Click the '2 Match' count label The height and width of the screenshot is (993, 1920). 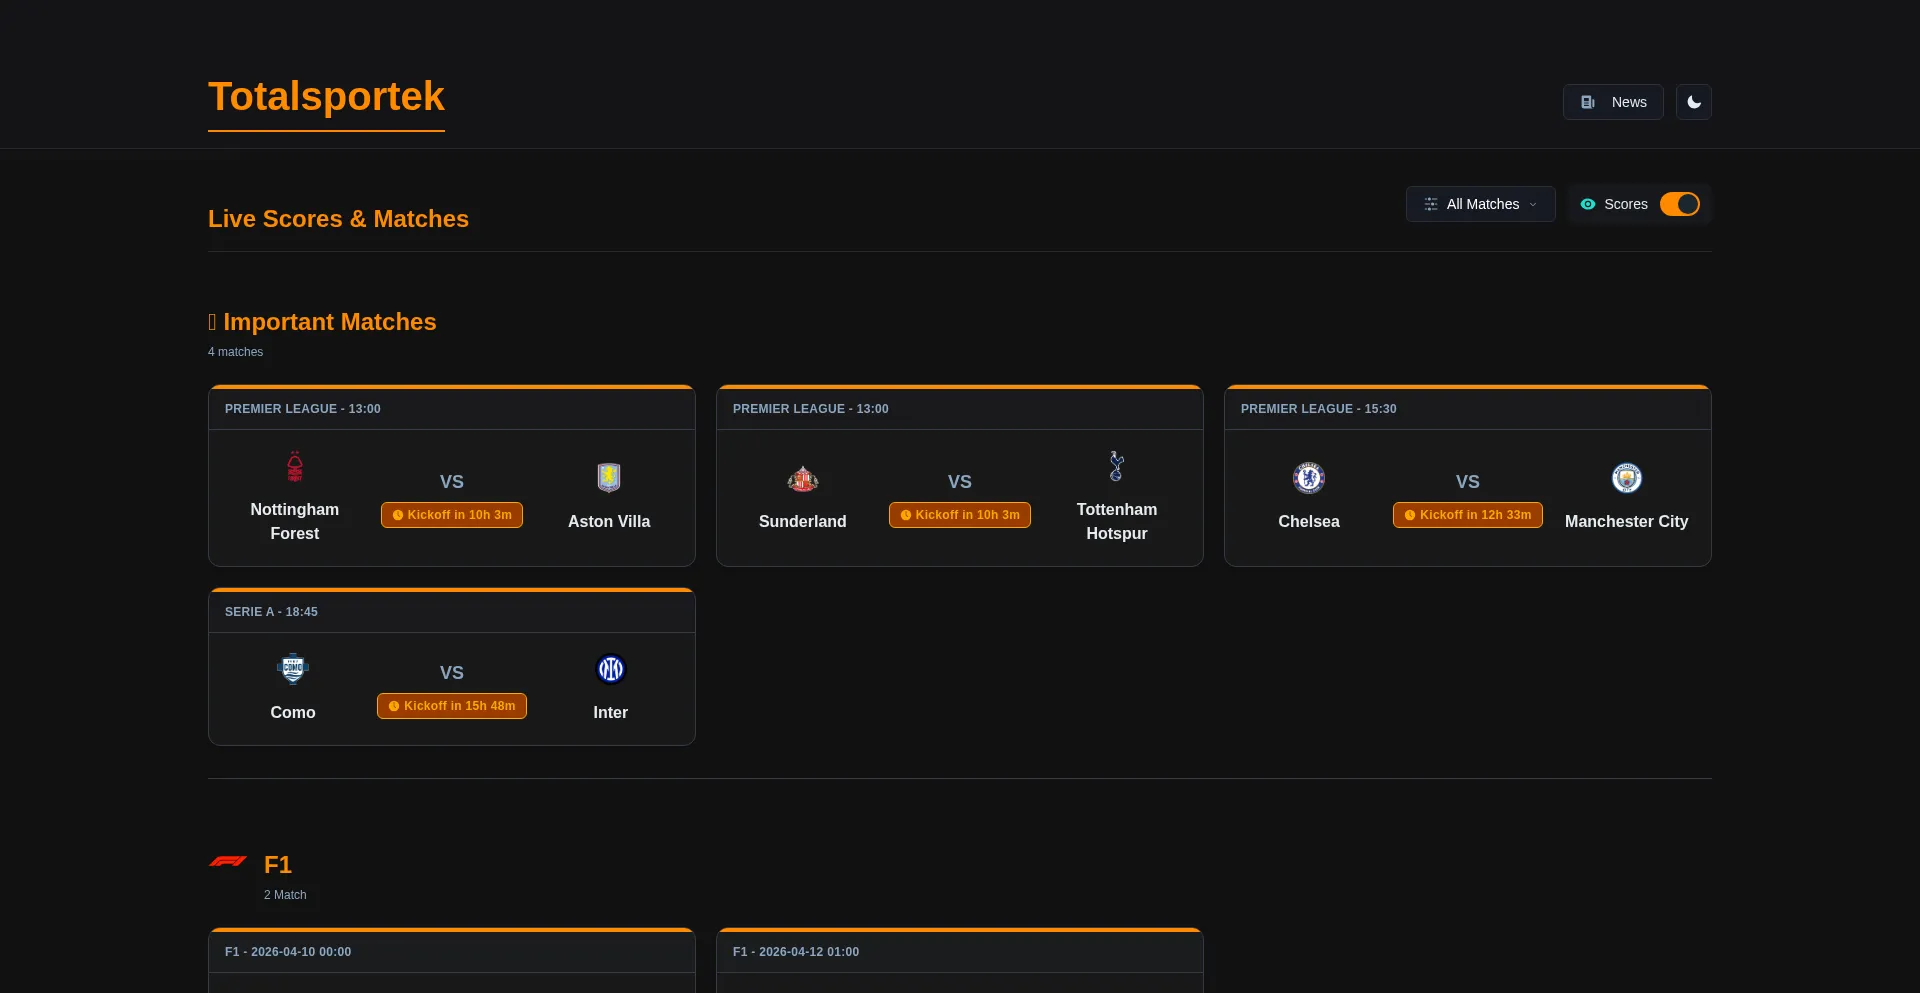point(285,895)
